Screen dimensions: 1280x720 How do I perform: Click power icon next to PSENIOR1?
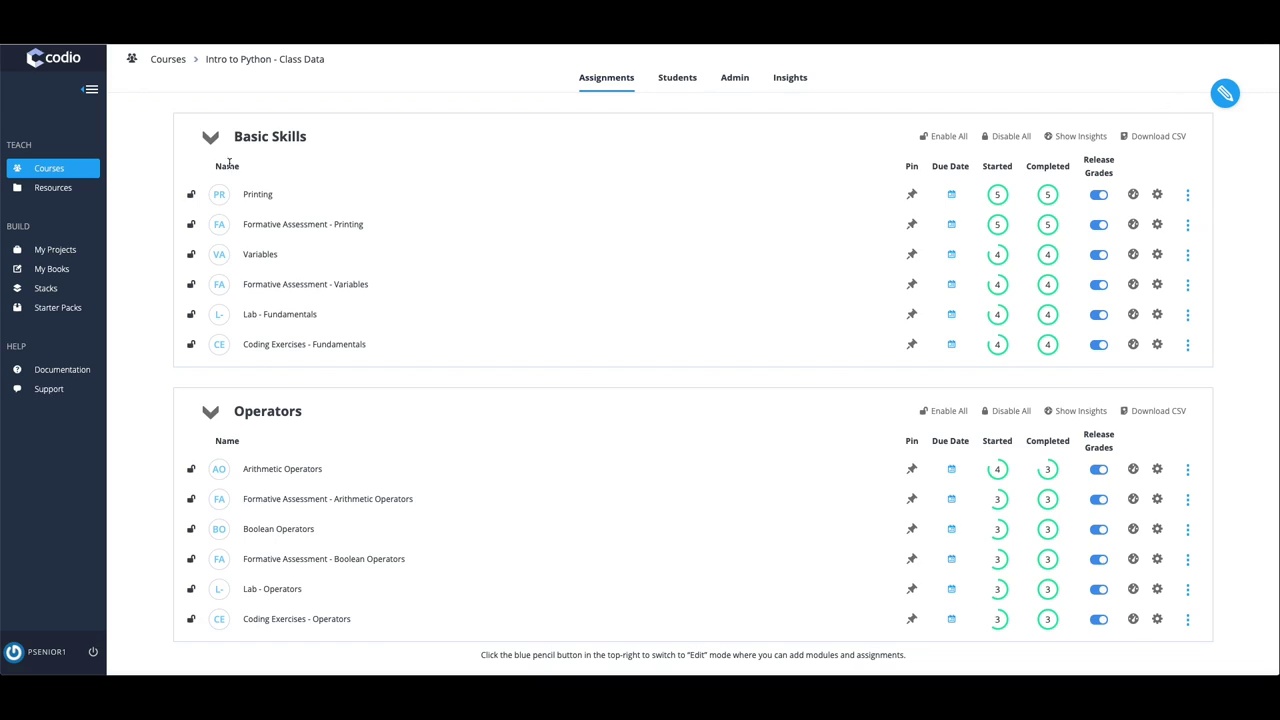click(93, 652)
